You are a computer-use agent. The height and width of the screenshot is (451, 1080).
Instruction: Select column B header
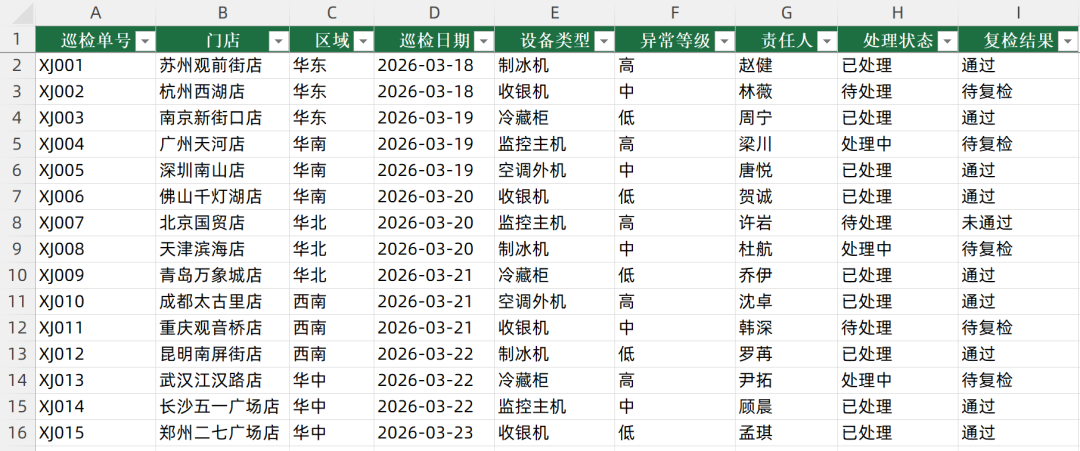coord(222,12)
